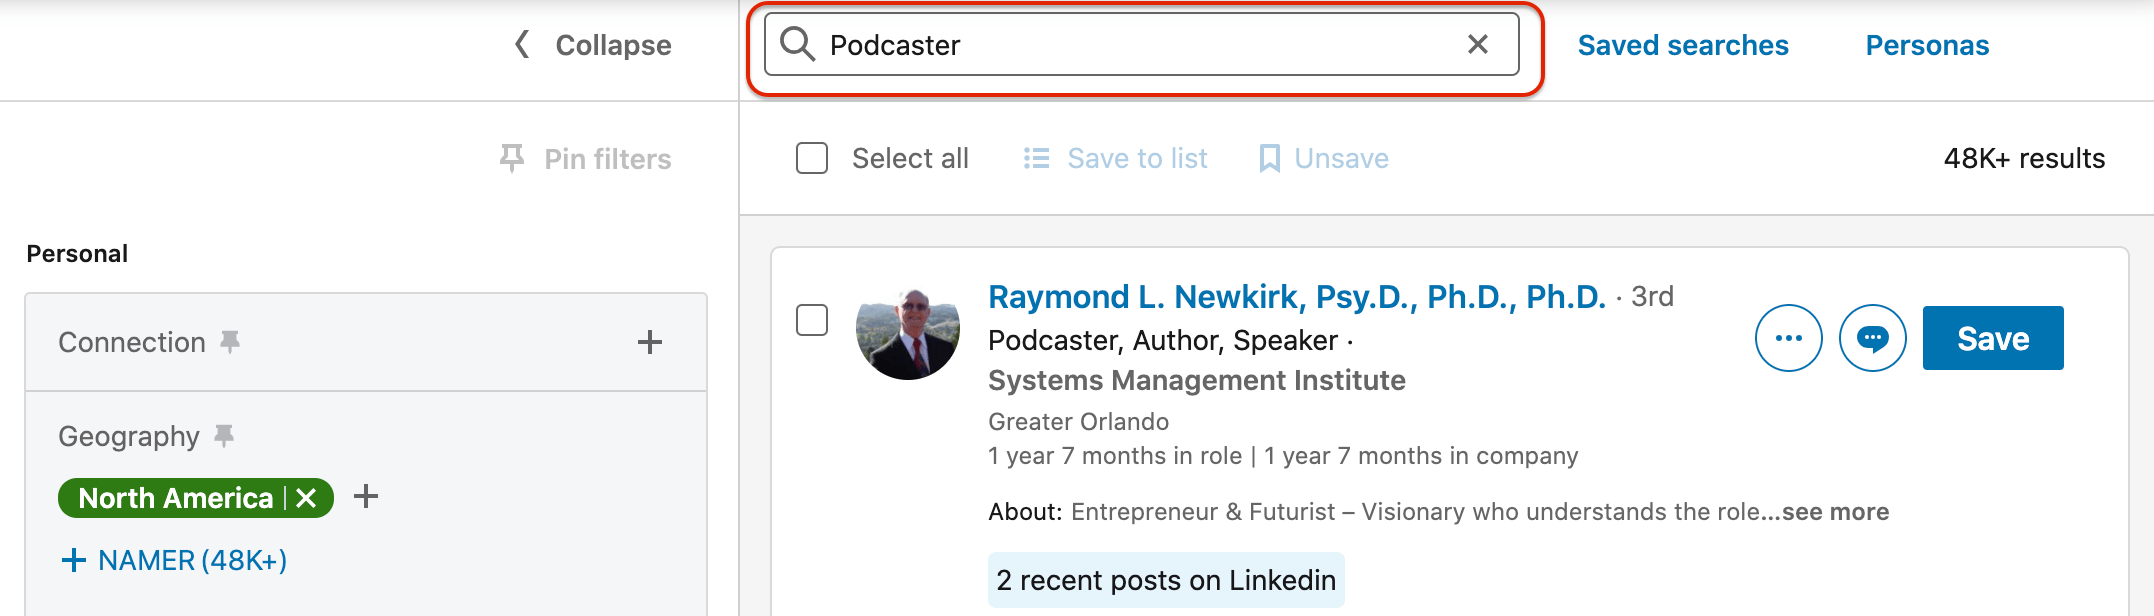Click inside the Podcaster search field
Image resolution: width=2154 pixels, height=616 pixels.
[1140, 45]
